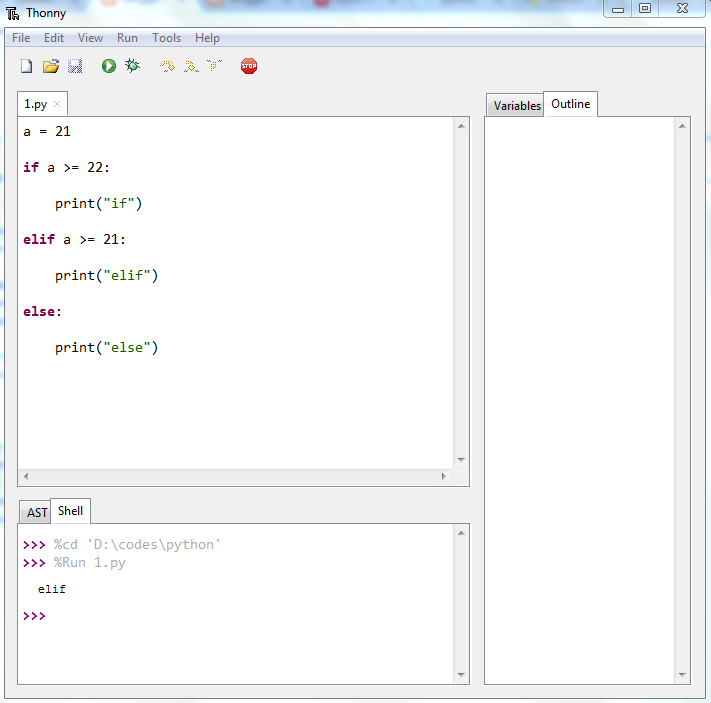Click the Outline panel scrollbar's up arrow
Screen dimensions: 711x703
coord(682,126)
